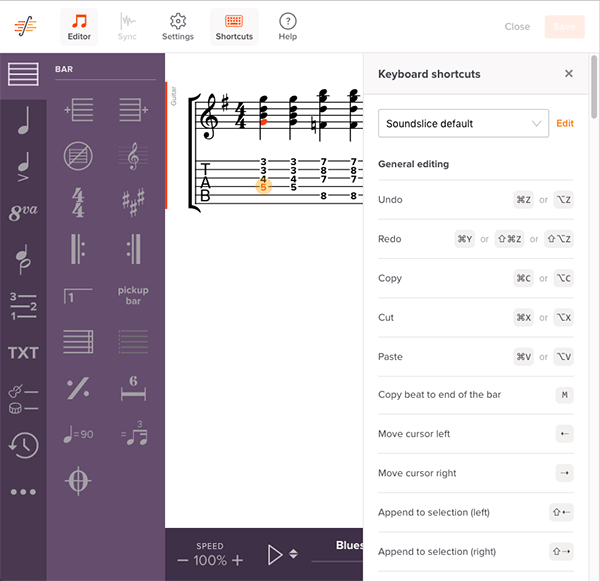The height and width of the screenshot is (581, 600).
Task: Click Append to selection (left)
Action: (x=476, y=512)
